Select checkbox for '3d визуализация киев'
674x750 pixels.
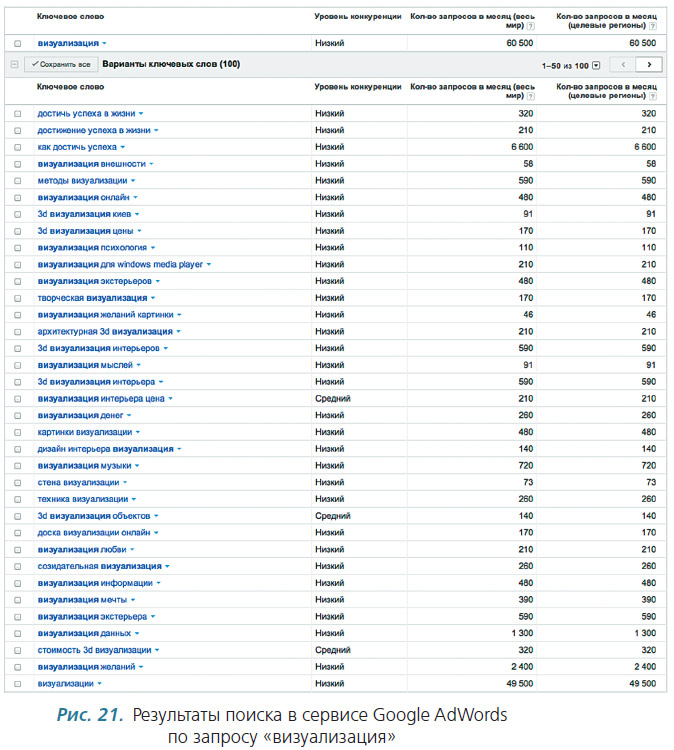click(18, 214)
